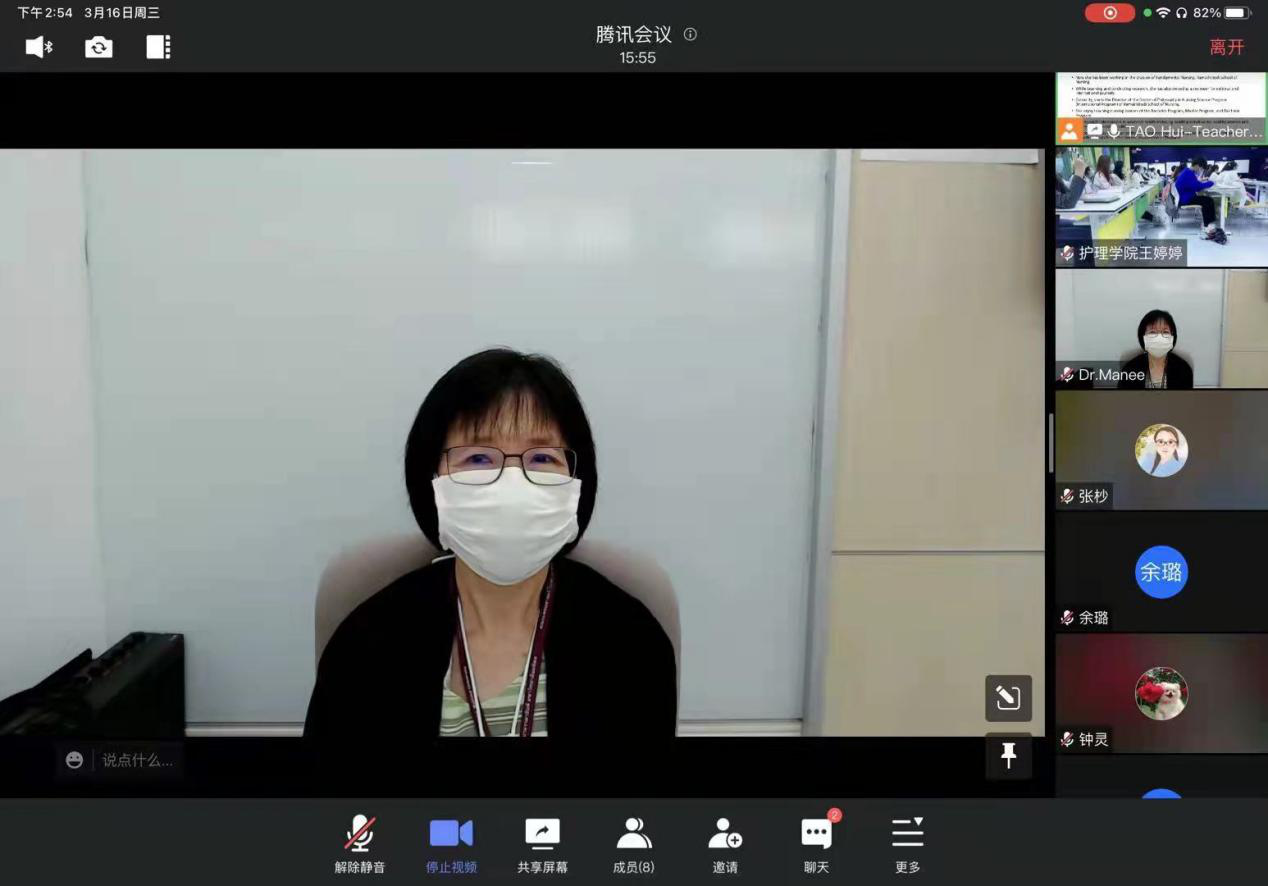The width and height of the screenshot is (1268, 886).
Task: Tap the muted mic icon beside 护理学院王婷婷
Action: (1067, 253)
